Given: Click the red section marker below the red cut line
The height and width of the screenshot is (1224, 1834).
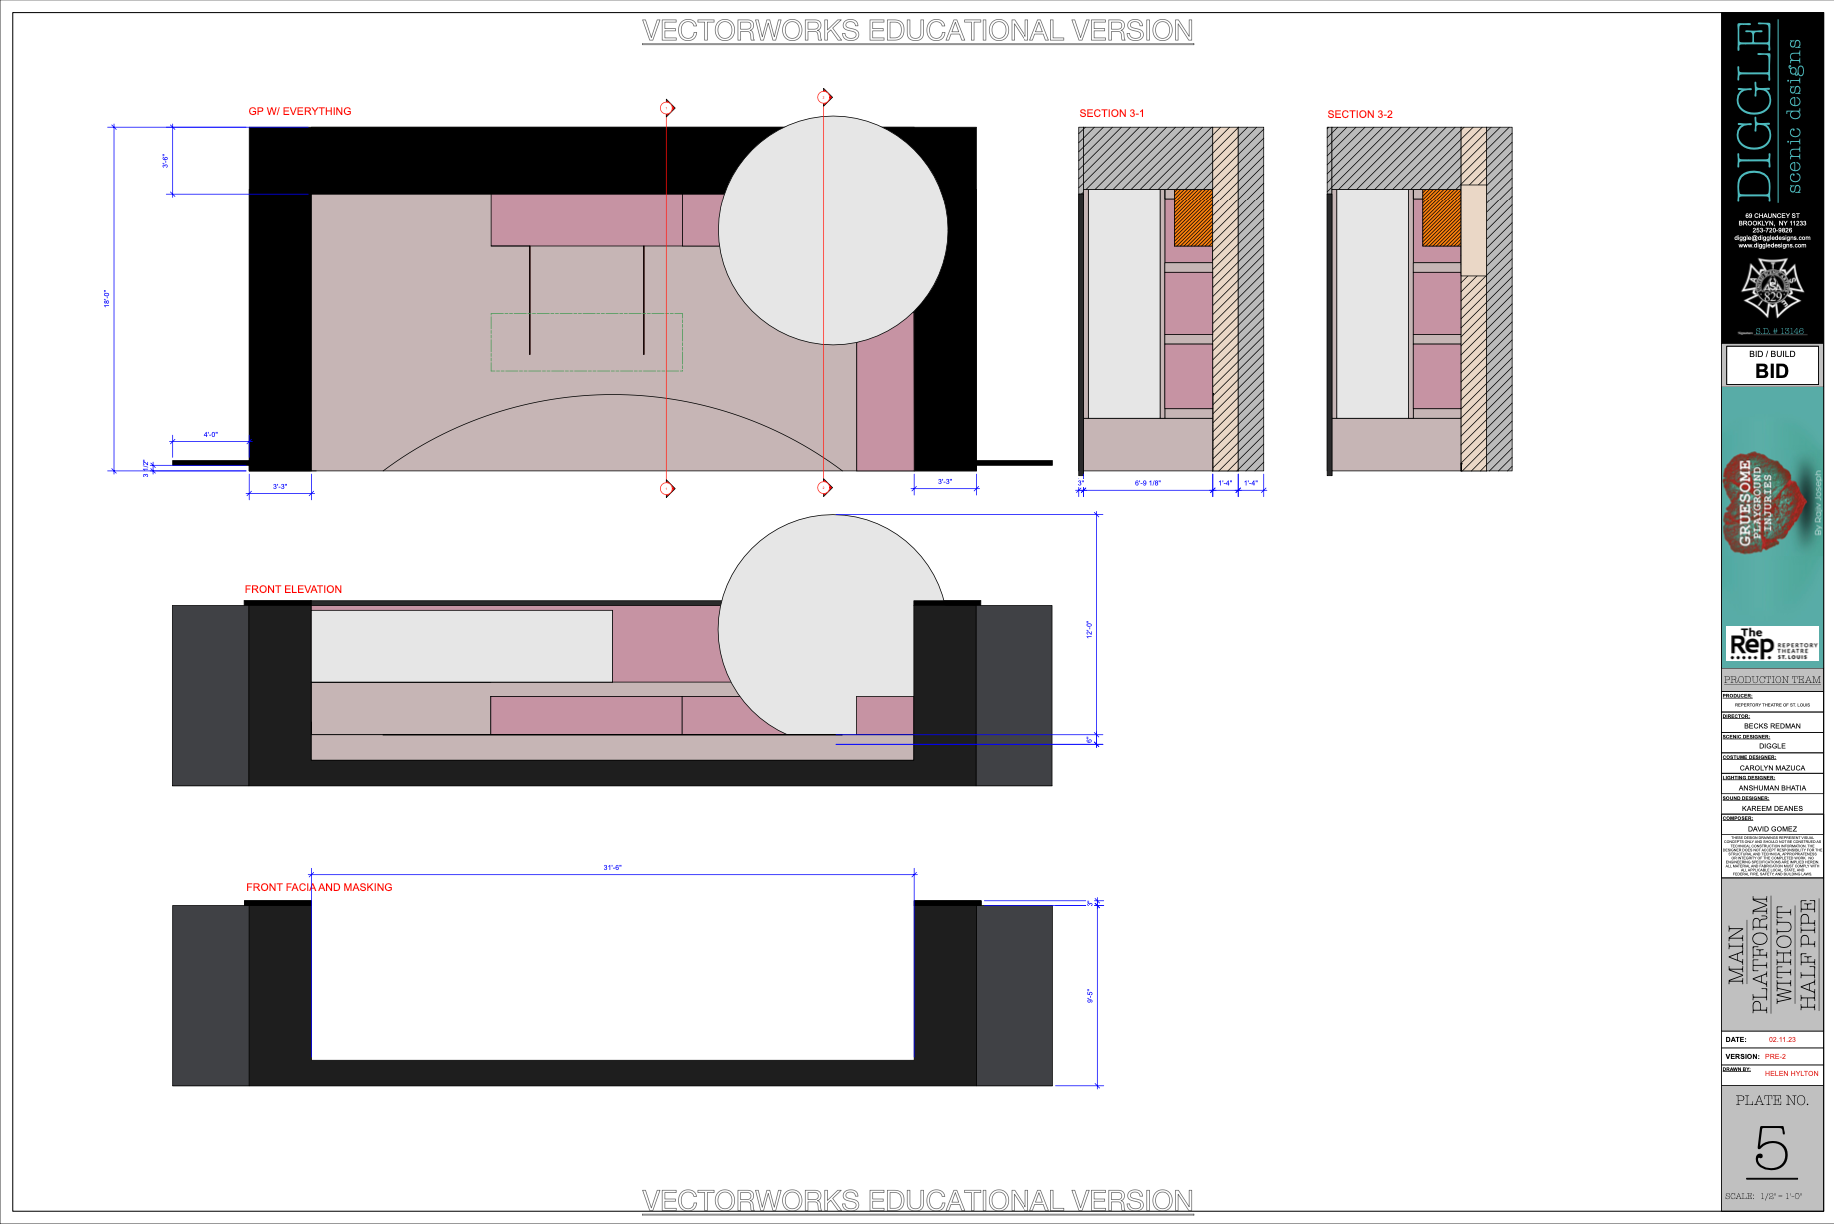Looking at the screenshot, I should pyautogui.click(x=667, y=488).
